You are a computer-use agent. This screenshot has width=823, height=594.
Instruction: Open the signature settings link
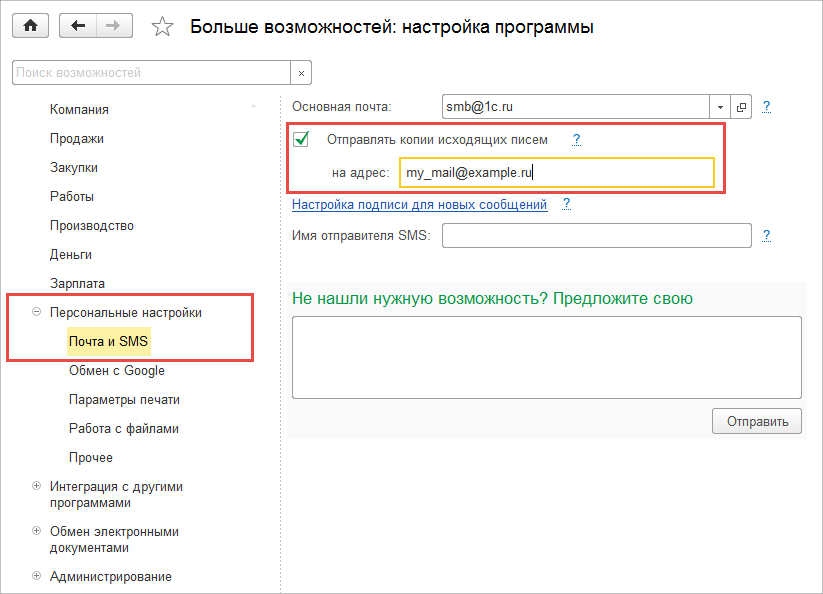click(419, 204)
